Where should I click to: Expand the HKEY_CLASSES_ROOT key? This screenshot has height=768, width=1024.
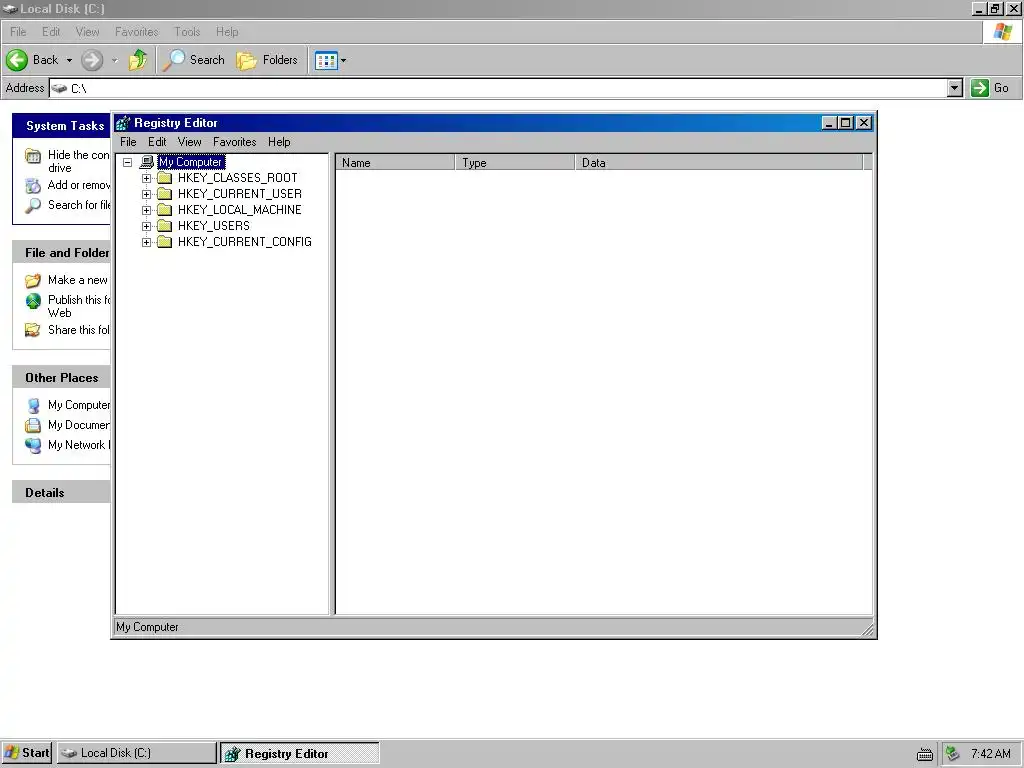click(146, 178)
